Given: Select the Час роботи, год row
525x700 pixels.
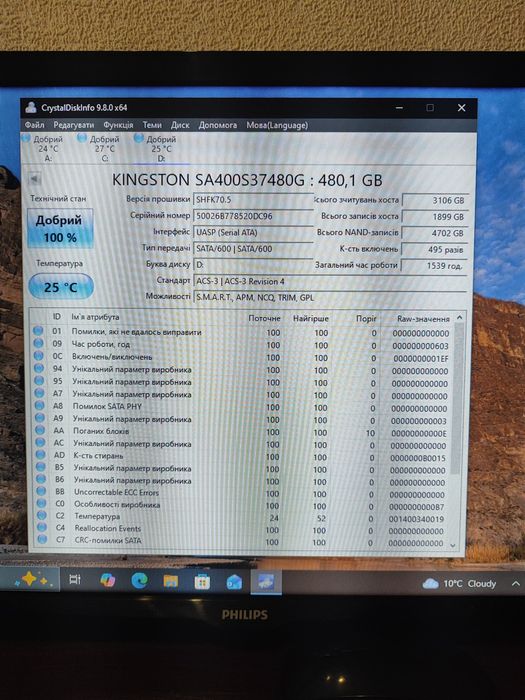Looking at the screenshot, I should pos(242,345).
